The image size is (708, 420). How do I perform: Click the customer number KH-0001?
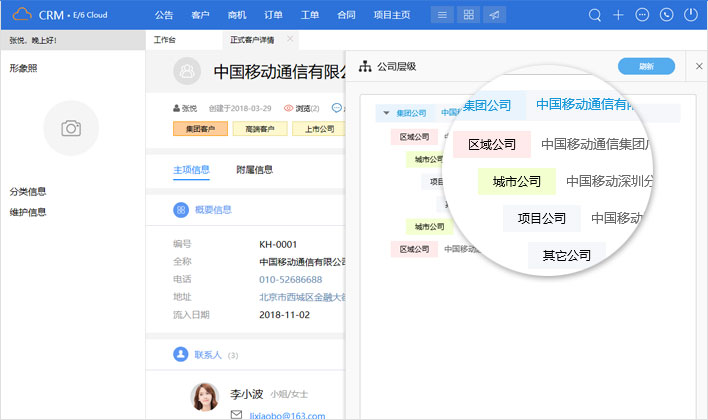pos(278,244)
